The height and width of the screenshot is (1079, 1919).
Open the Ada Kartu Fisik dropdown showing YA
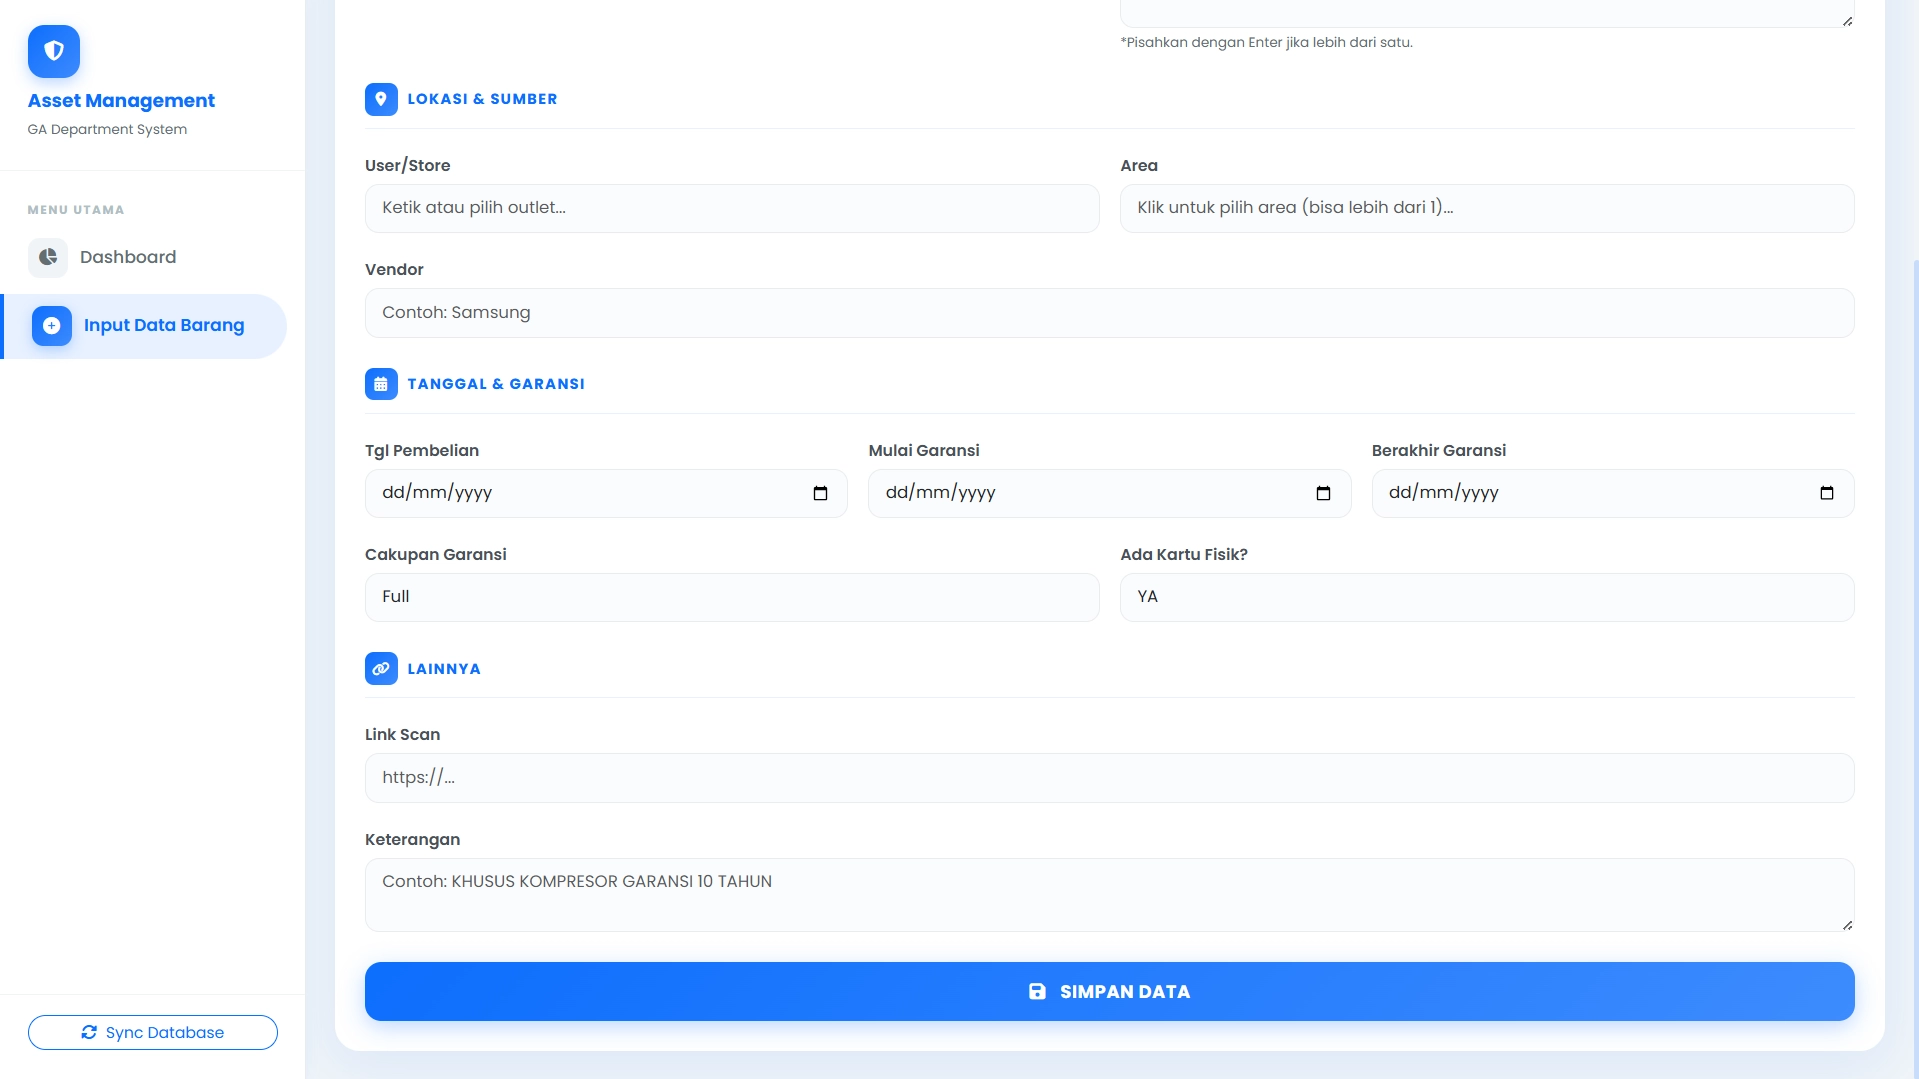pyautogui.click(x=1487, y=597)
